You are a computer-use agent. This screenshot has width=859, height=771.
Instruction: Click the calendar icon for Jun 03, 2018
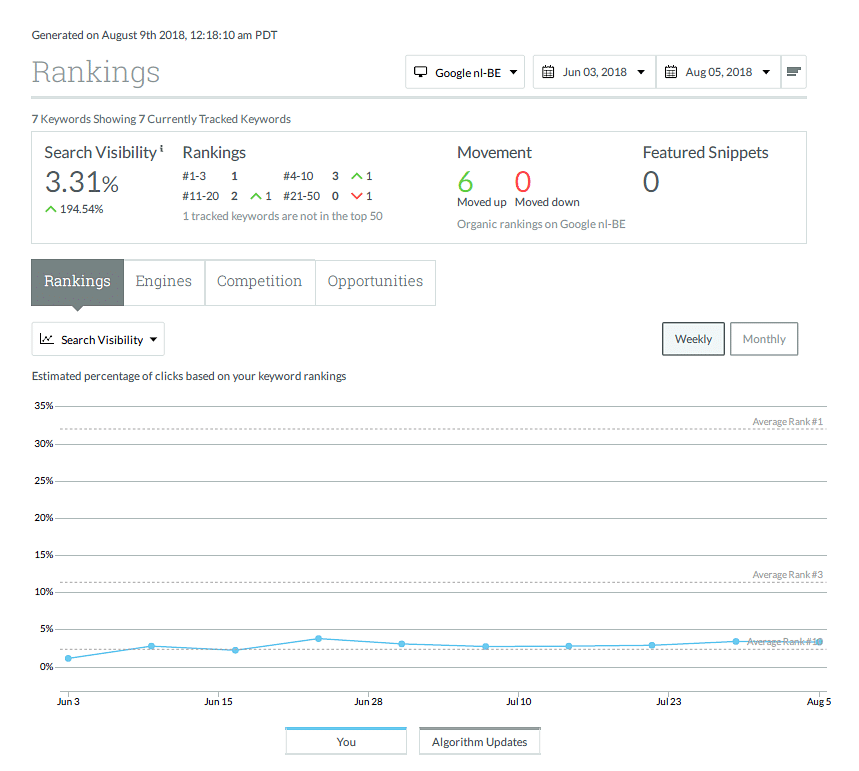[x=548, y=72]
